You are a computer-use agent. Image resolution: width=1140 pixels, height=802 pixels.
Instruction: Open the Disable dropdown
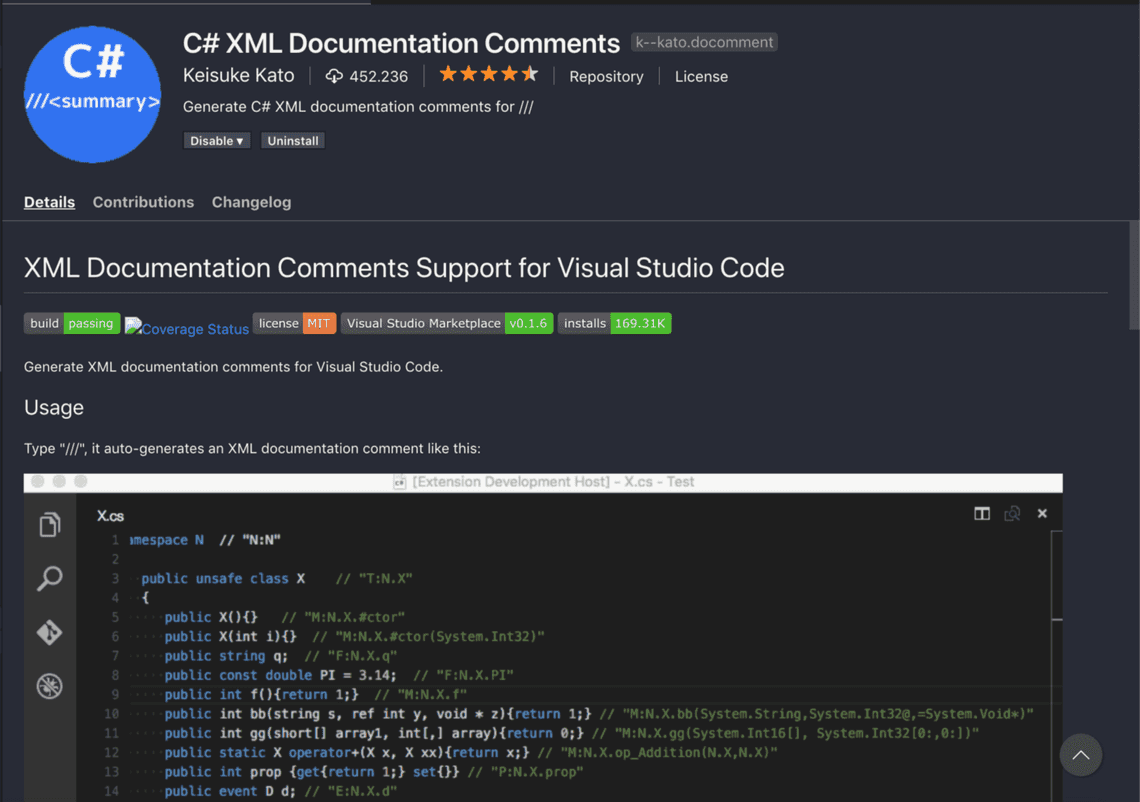pos(216,140)
